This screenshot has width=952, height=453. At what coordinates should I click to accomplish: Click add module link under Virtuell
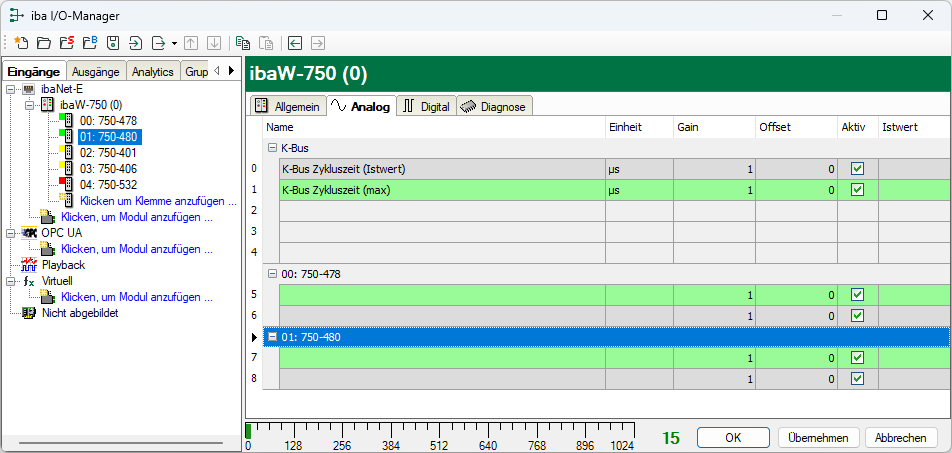137,298
